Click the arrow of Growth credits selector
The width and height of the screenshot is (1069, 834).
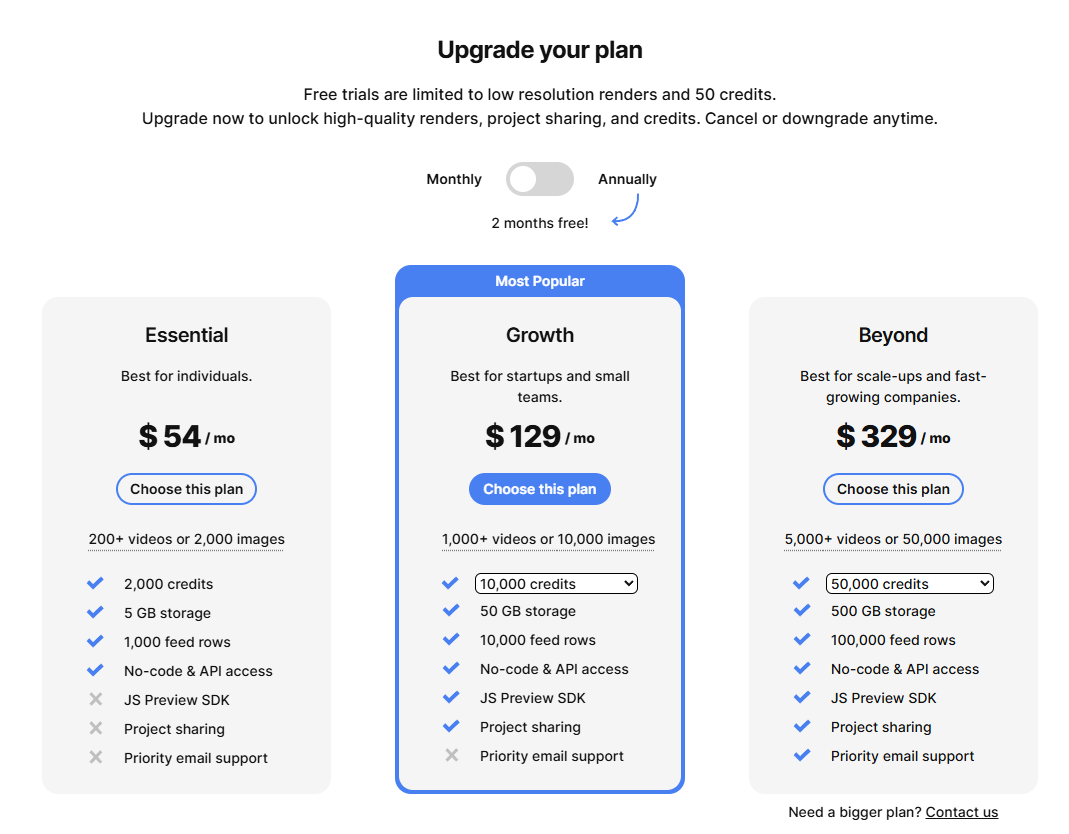tap(628, 584)
